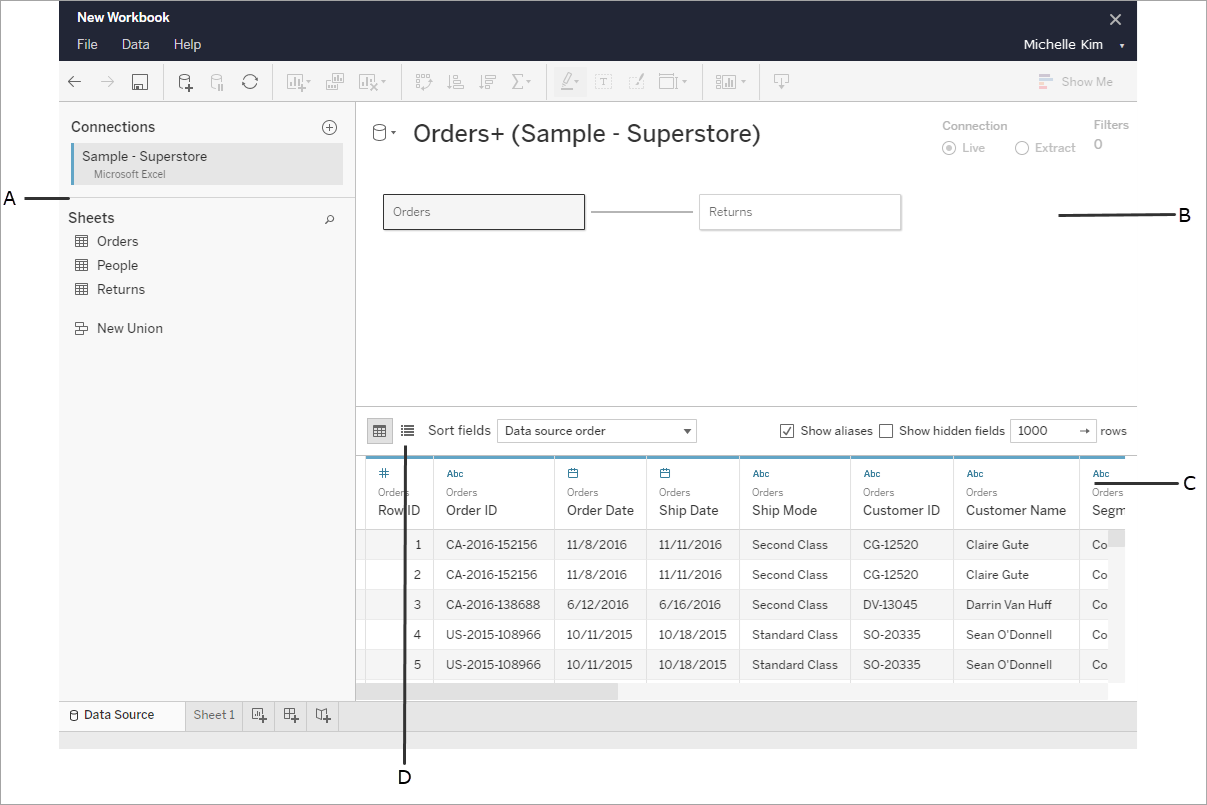Open the sheet search in the Sheets pane
This screenshot has height=805, width=1207.
329,218
